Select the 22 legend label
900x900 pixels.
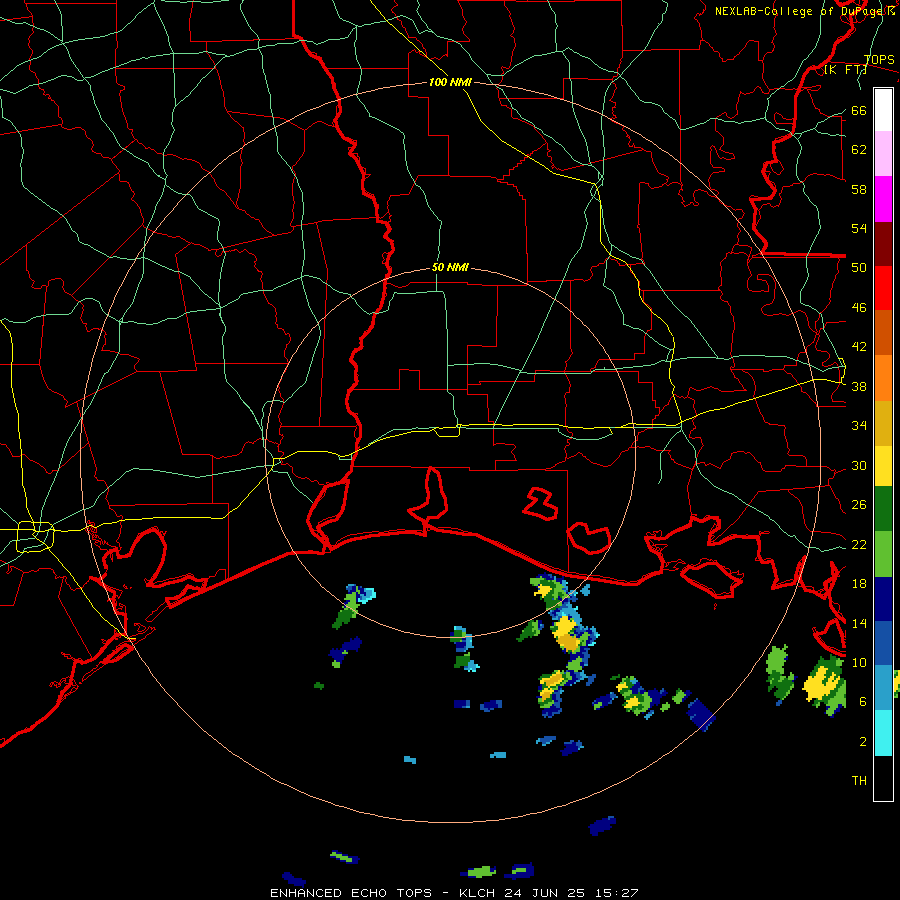859,544
